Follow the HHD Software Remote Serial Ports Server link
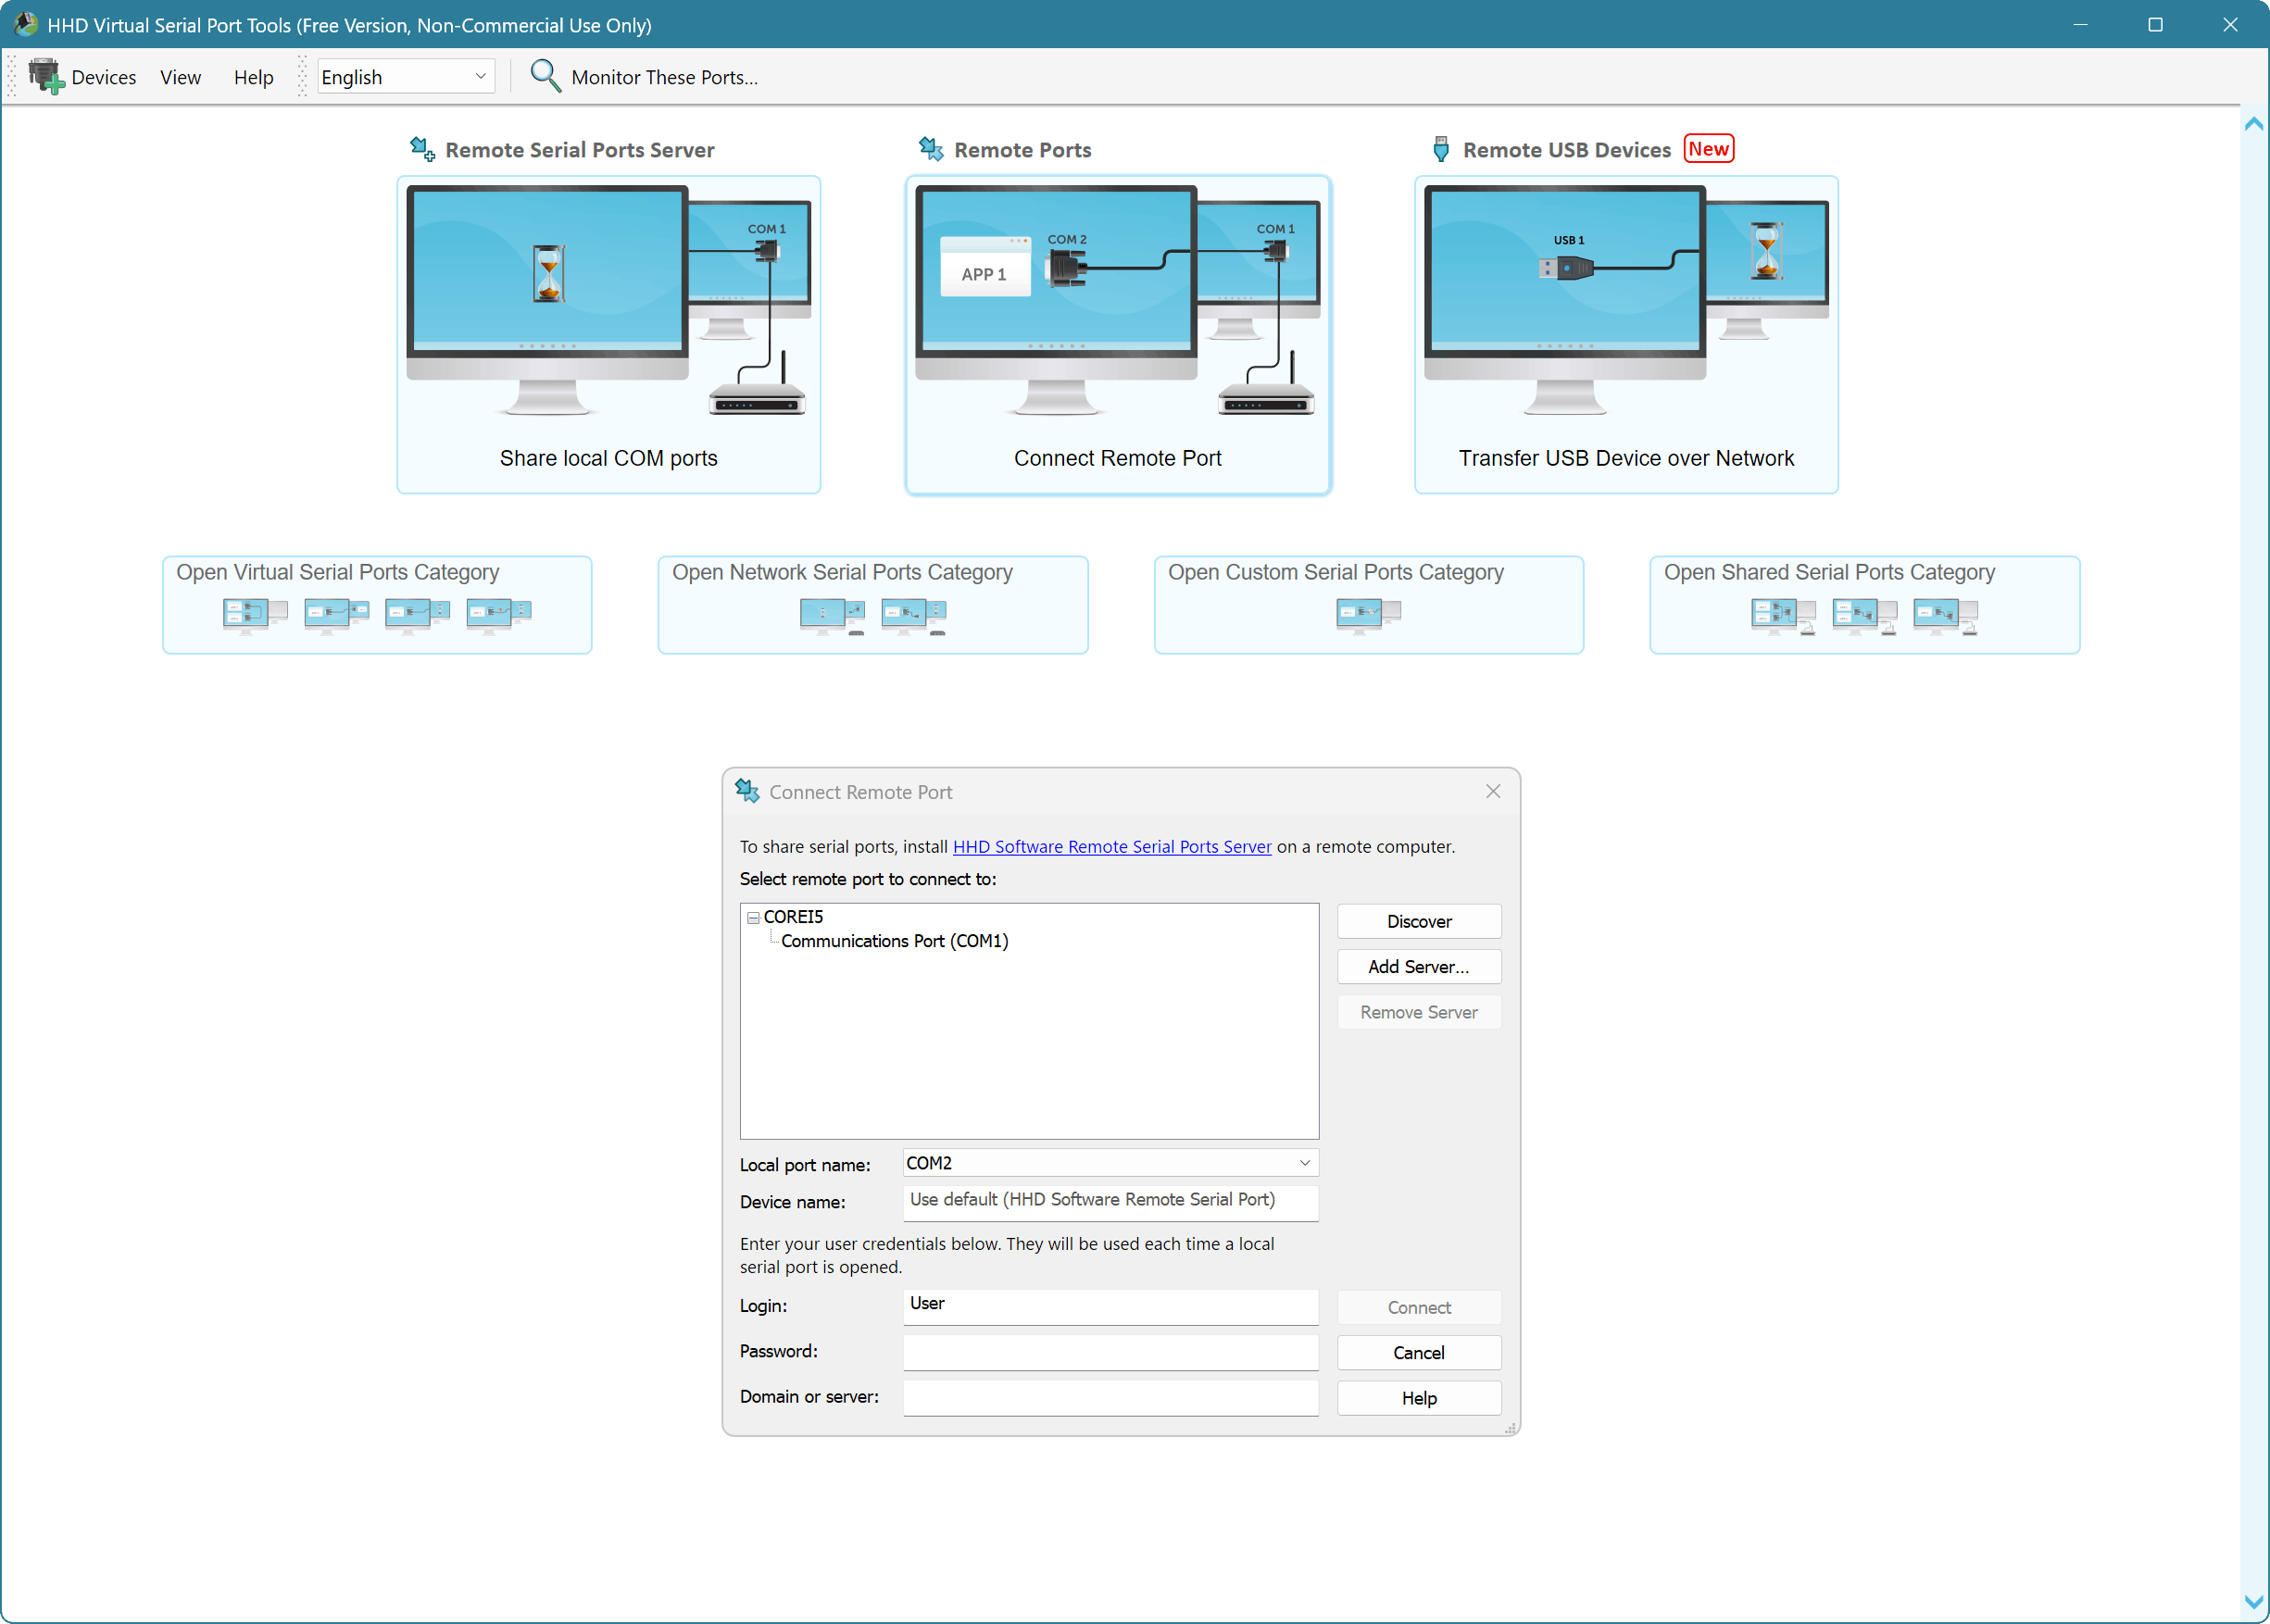2270x1624 pixels. point(1111,847)
